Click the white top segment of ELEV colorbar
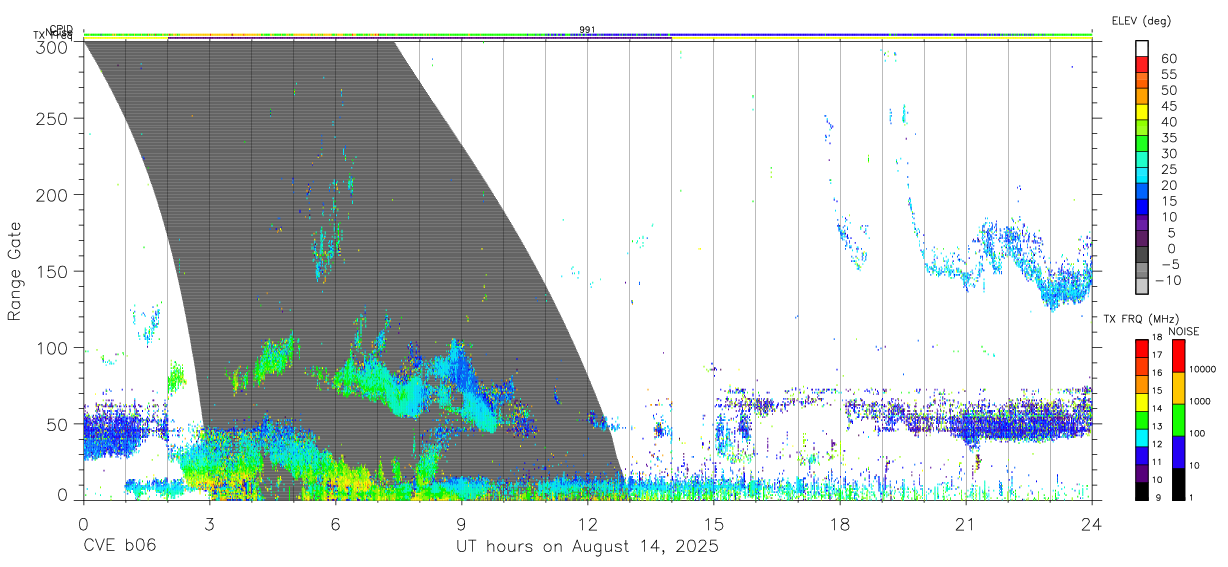This screenshot has width=1228, height=567. click(x=1143, y=49)
